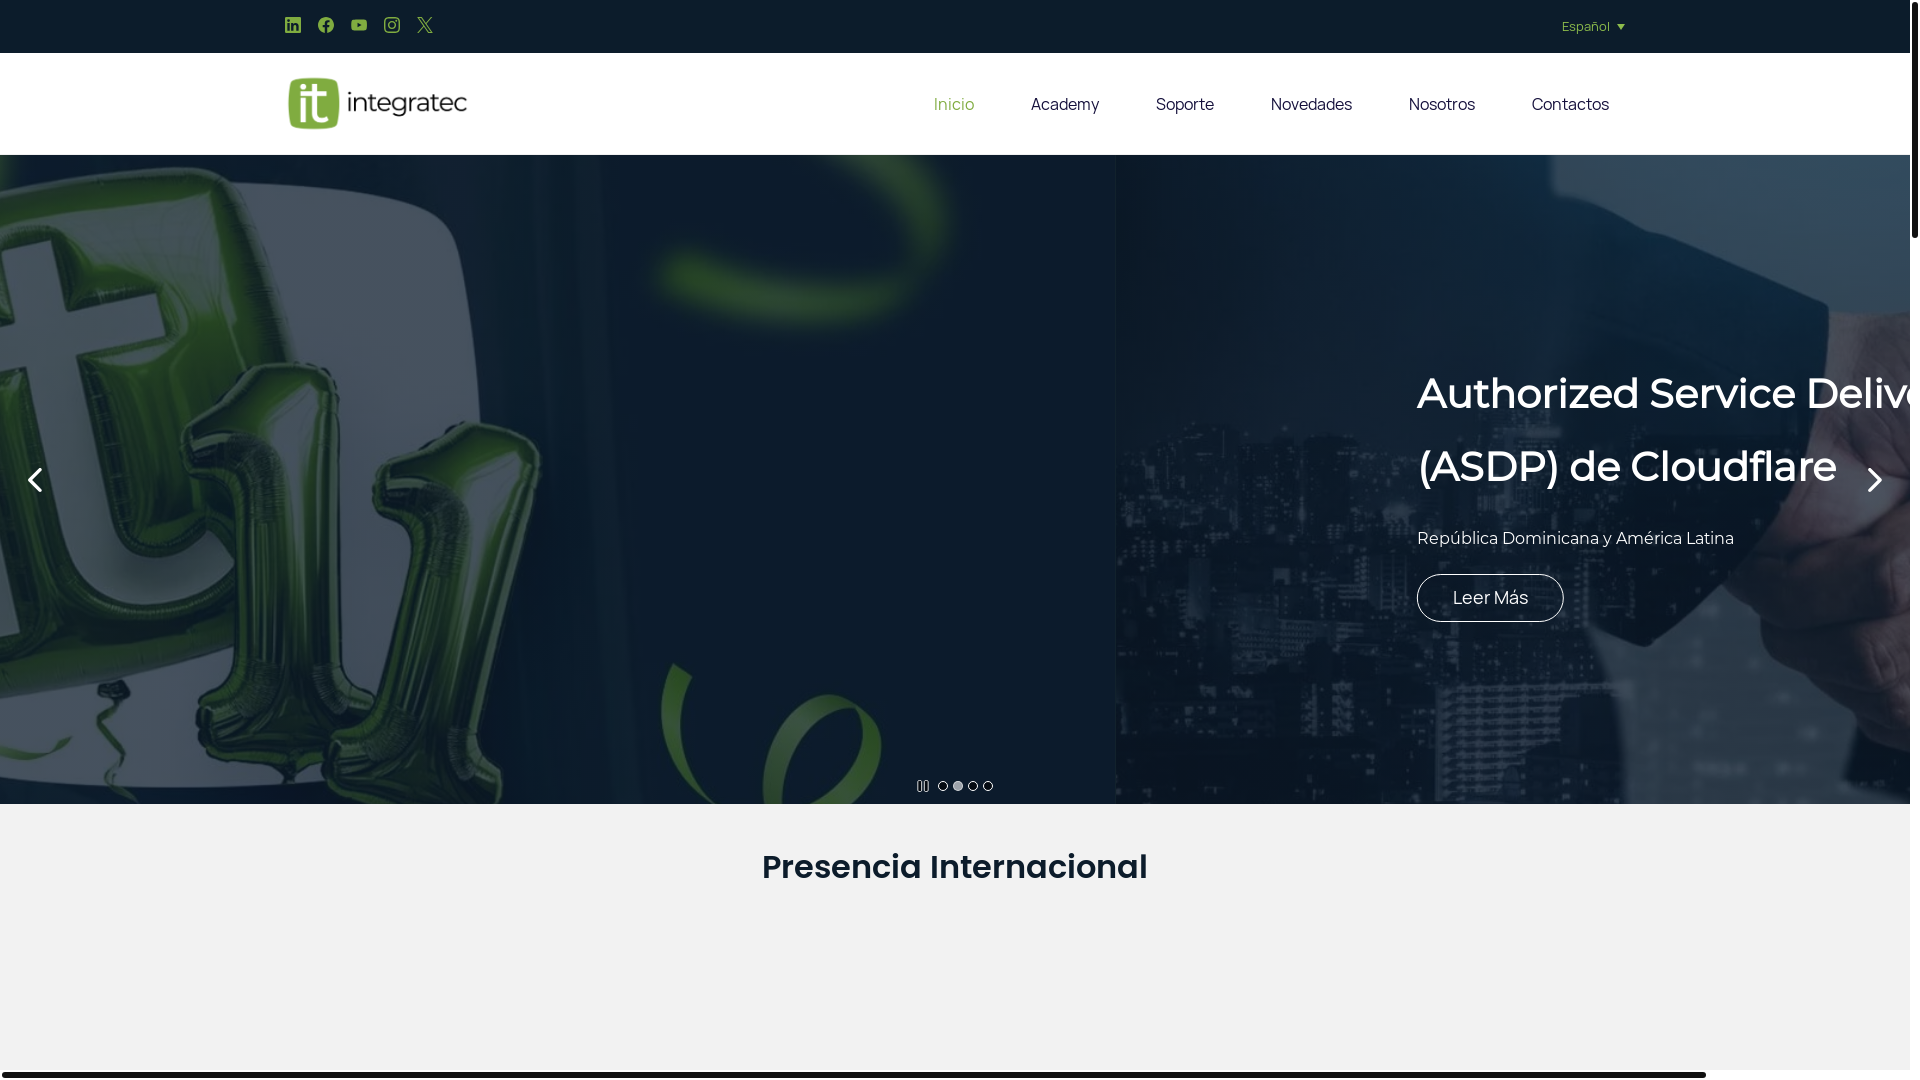
Task: Open the Facebook social icon
Action: (x=326, y=25)
